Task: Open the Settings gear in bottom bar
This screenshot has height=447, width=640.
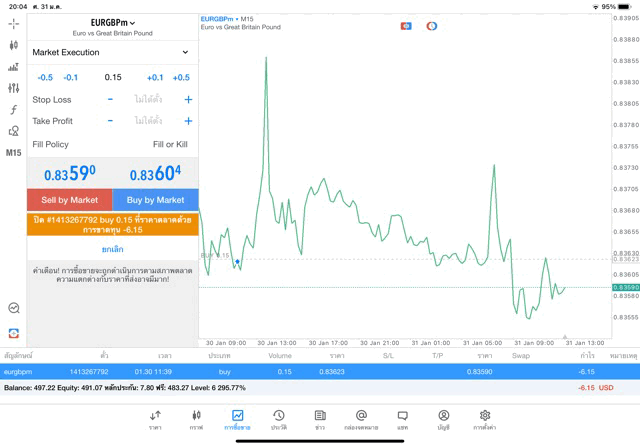Action: pyautogui.click(x=485, y=419)
